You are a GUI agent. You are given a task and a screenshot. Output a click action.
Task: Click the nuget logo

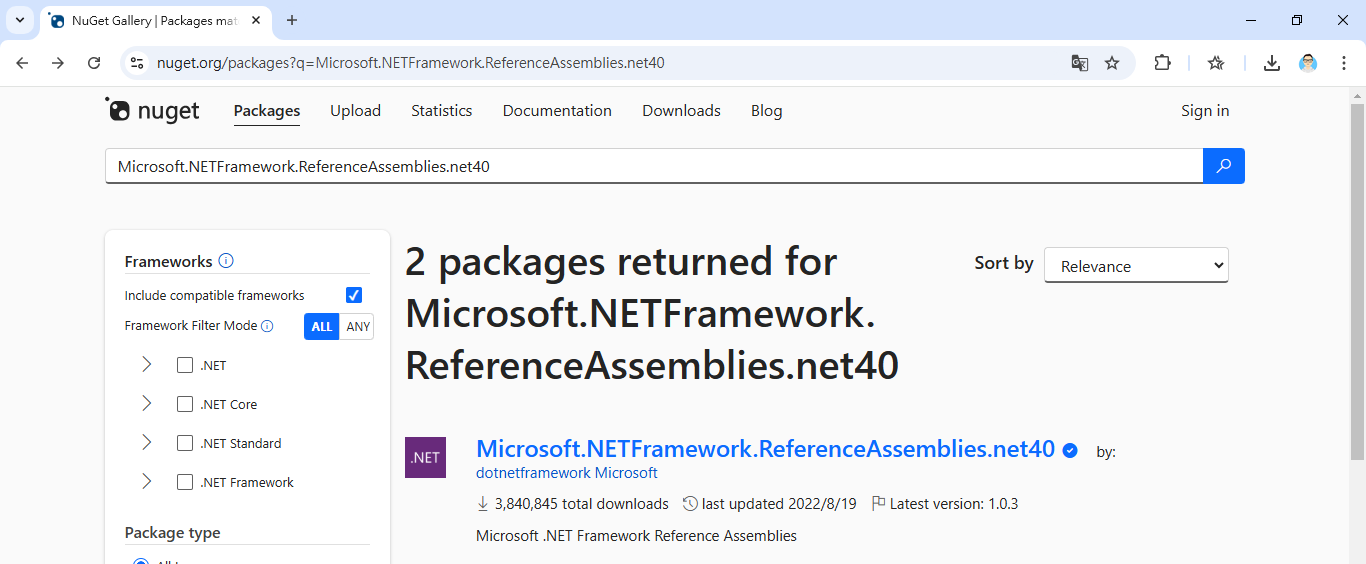153,110
